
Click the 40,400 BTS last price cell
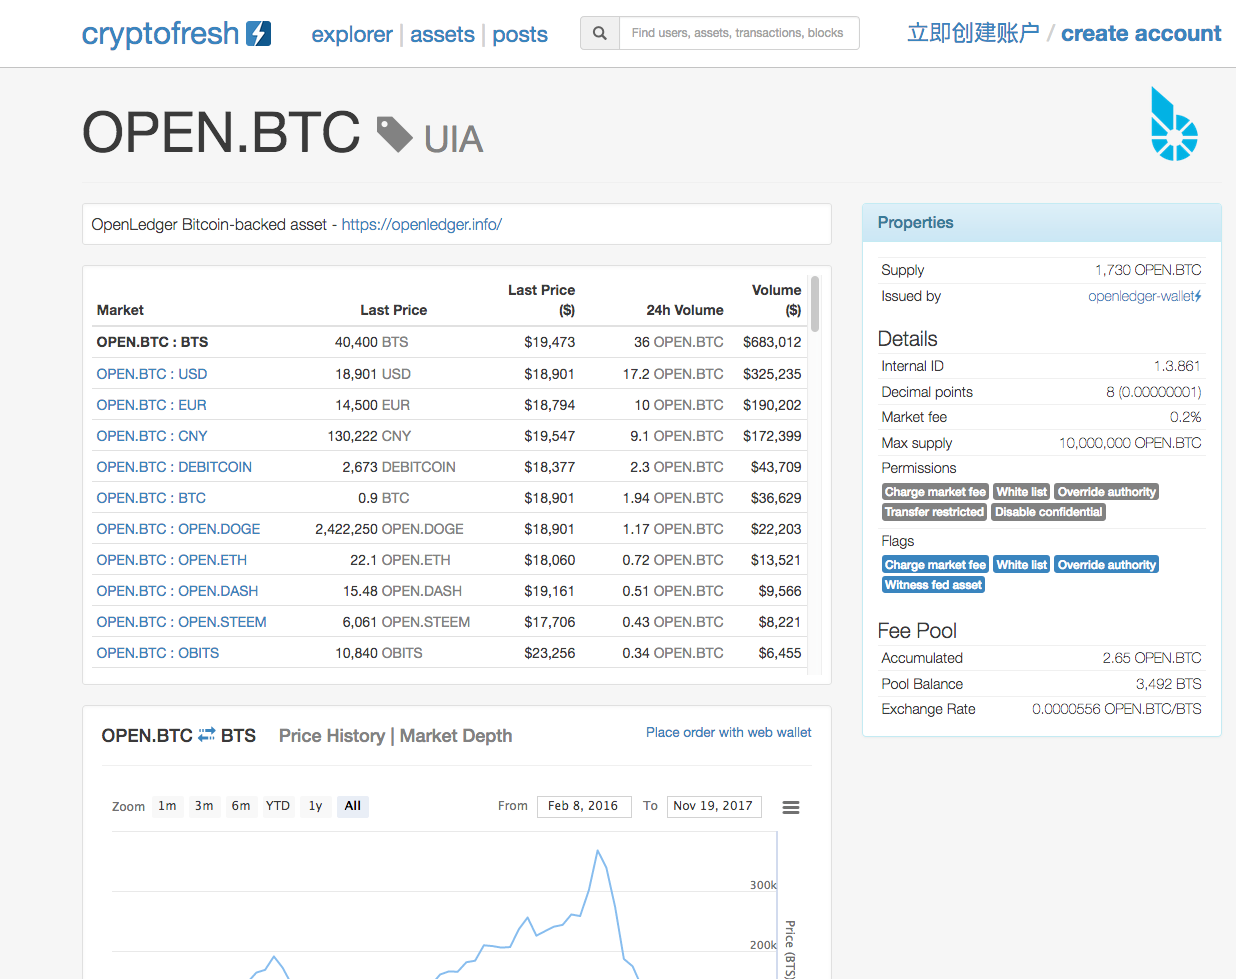371,342
